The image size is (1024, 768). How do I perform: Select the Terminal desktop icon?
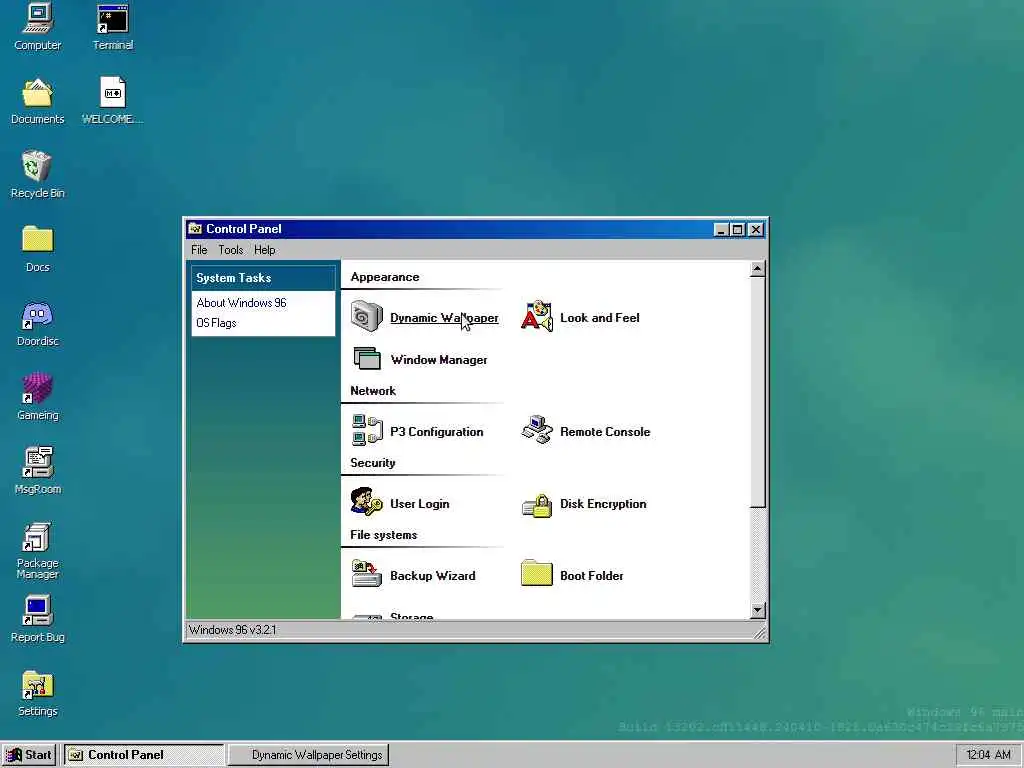pyautogui.click(x=112, y=19)
